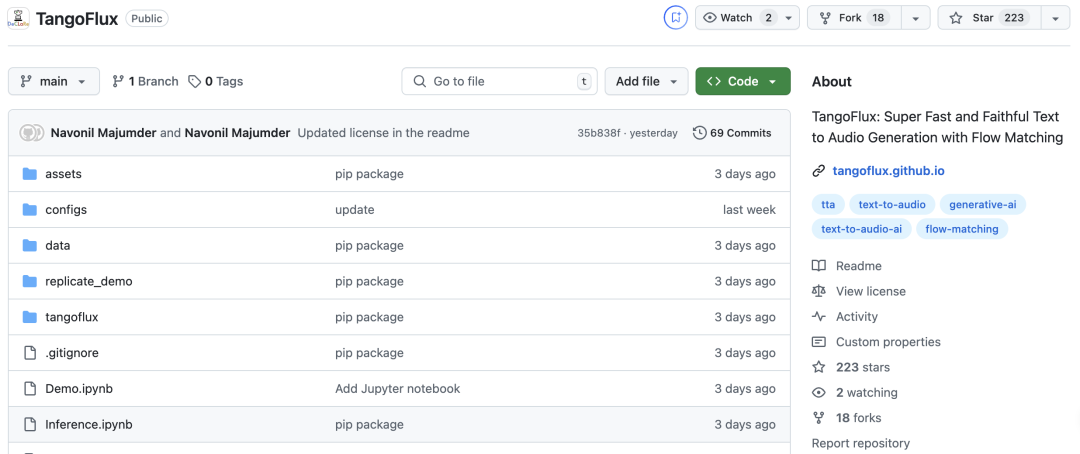Open the main branch dropdown
The height and width of the screenshot is (454, 1080).
(x=54, y=82)
